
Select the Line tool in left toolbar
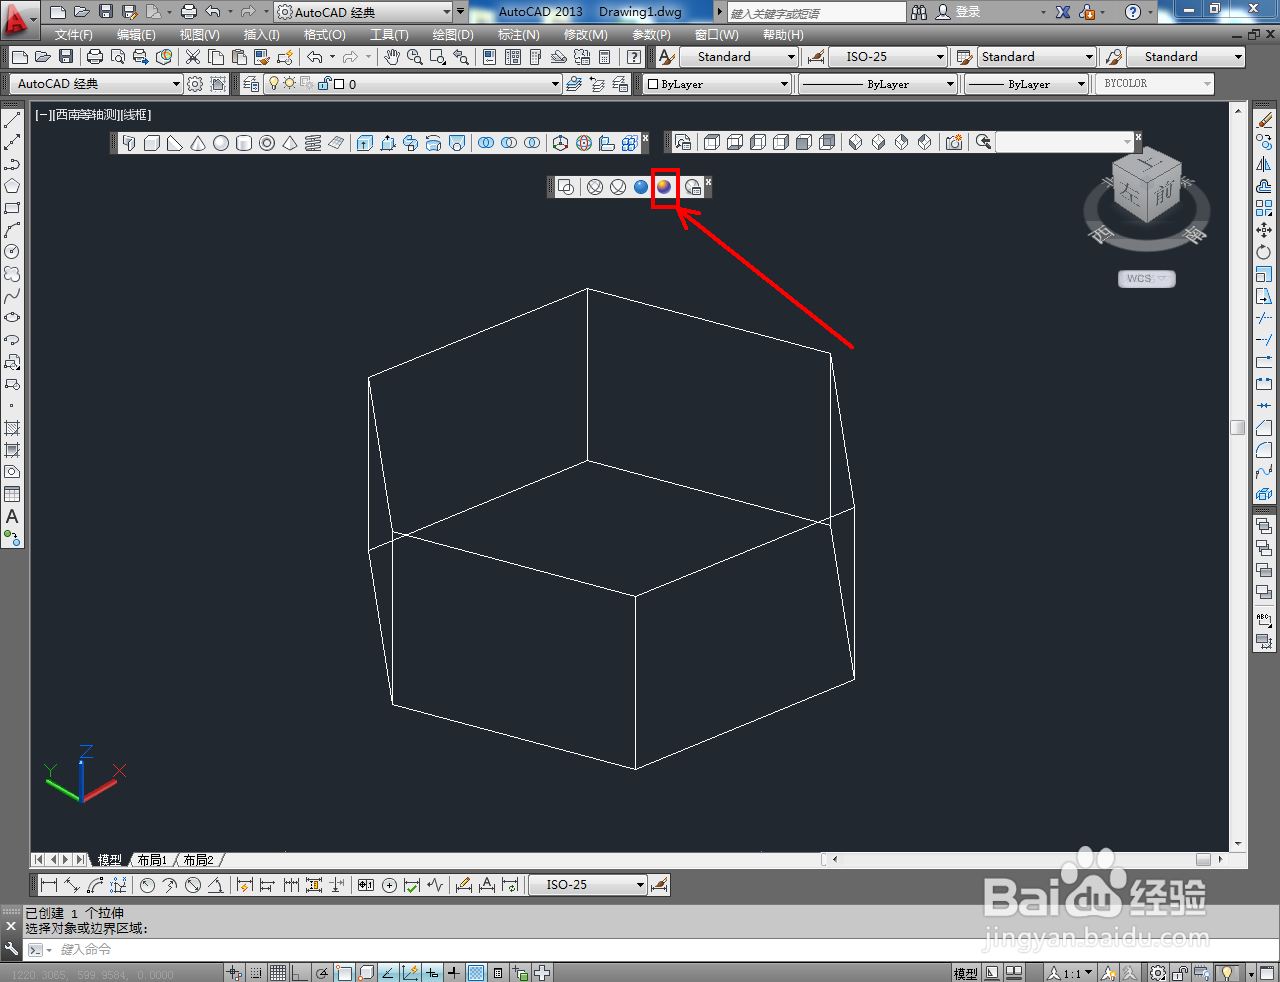tap(12, 120)
